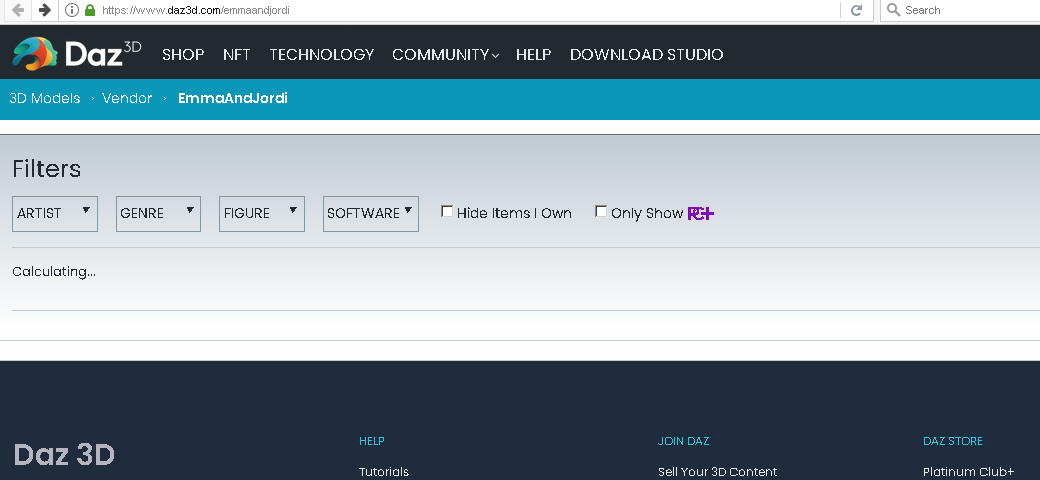Open the HELP menu in header

click(x=533, y=54)
